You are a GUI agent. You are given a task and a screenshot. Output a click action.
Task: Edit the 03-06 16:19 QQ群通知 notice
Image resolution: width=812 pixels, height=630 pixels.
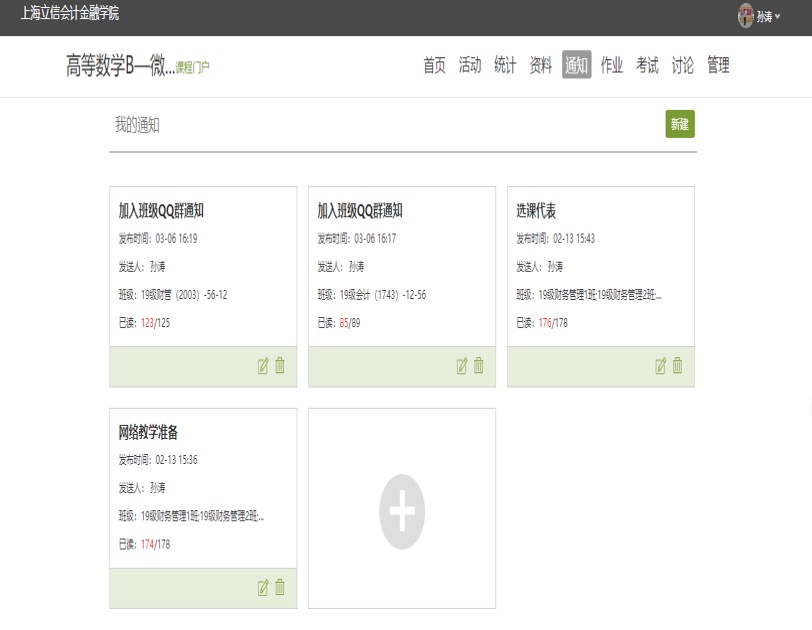click(x=263, y=366)
